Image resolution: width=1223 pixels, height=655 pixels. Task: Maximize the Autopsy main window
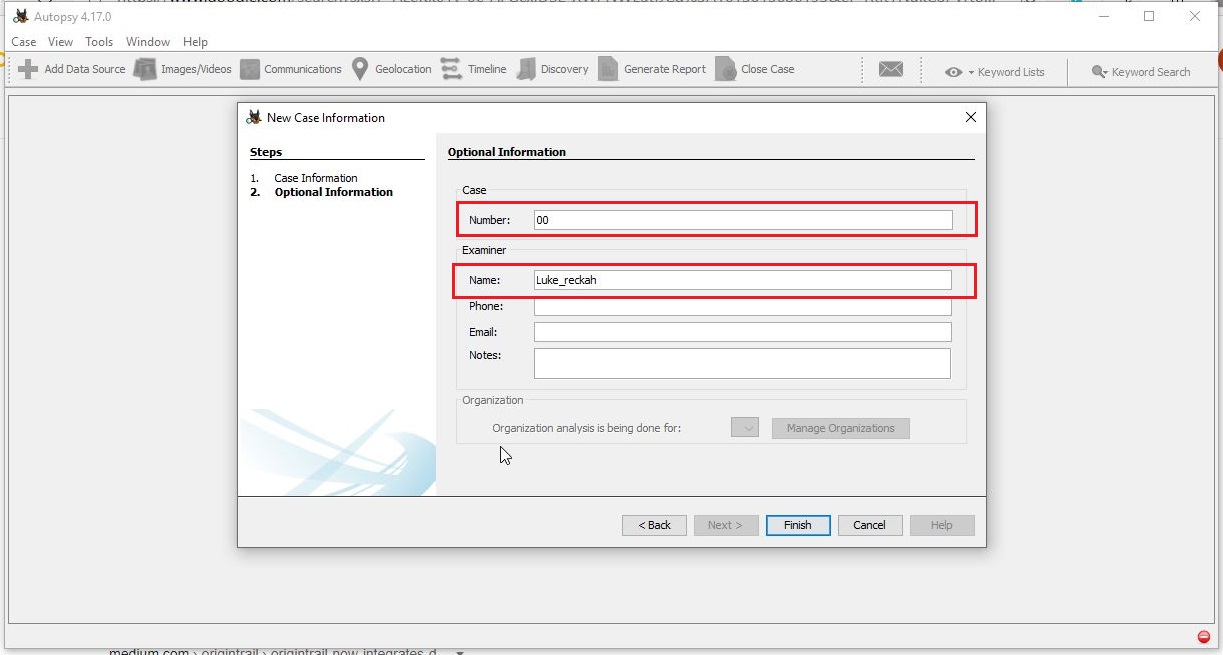1149,16
